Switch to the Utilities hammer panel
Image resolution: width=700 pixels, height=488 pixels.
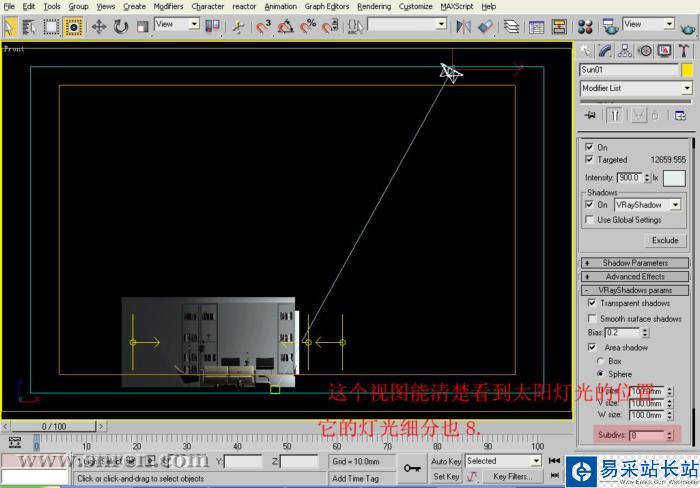coord(684,51)
